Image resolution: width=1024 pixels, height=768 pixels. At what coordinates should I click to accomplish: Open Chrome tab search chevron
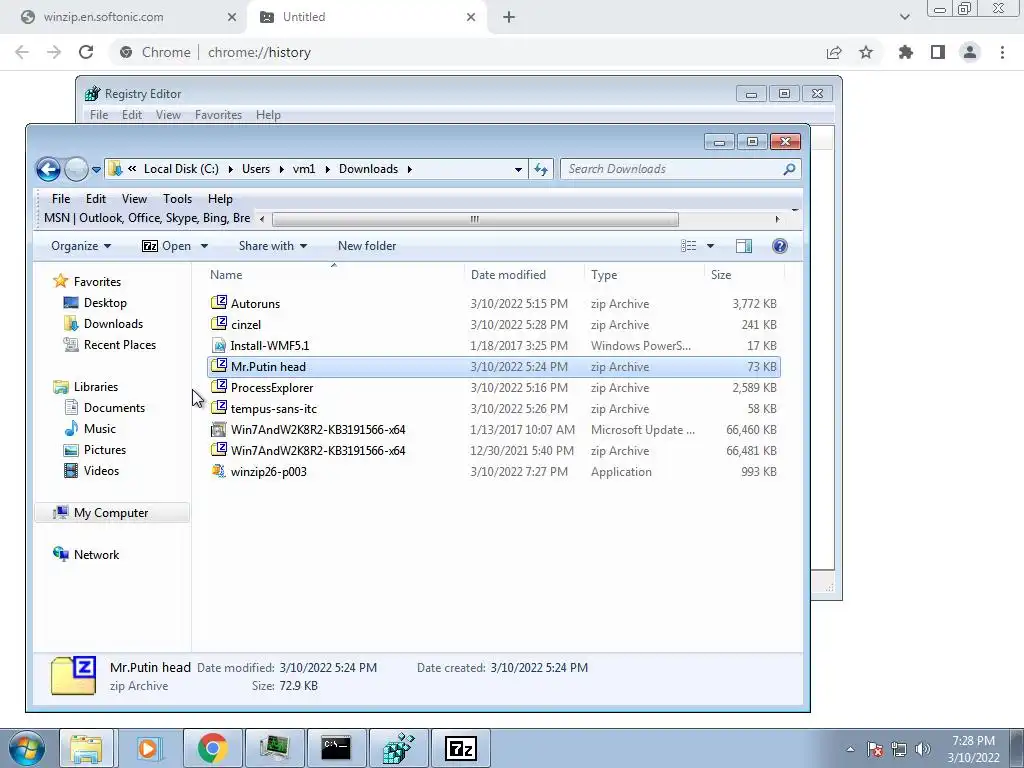tap(904, 17)
